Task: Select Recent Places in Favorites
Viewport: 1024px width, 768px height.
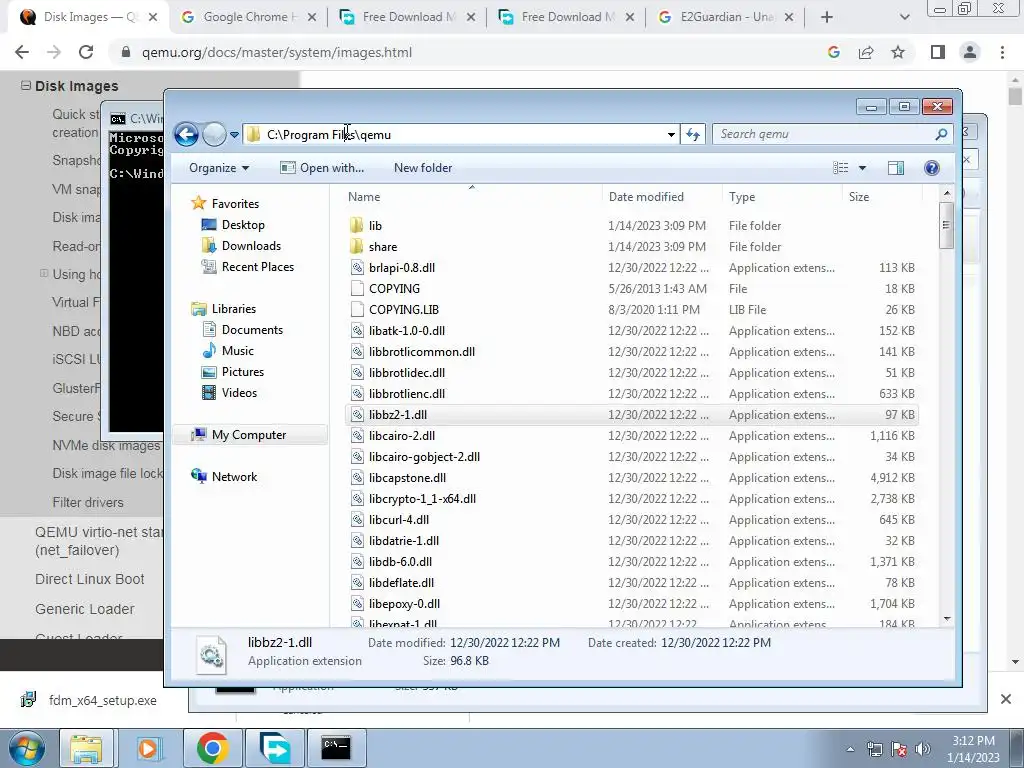Action: click(x=258, y=266)
